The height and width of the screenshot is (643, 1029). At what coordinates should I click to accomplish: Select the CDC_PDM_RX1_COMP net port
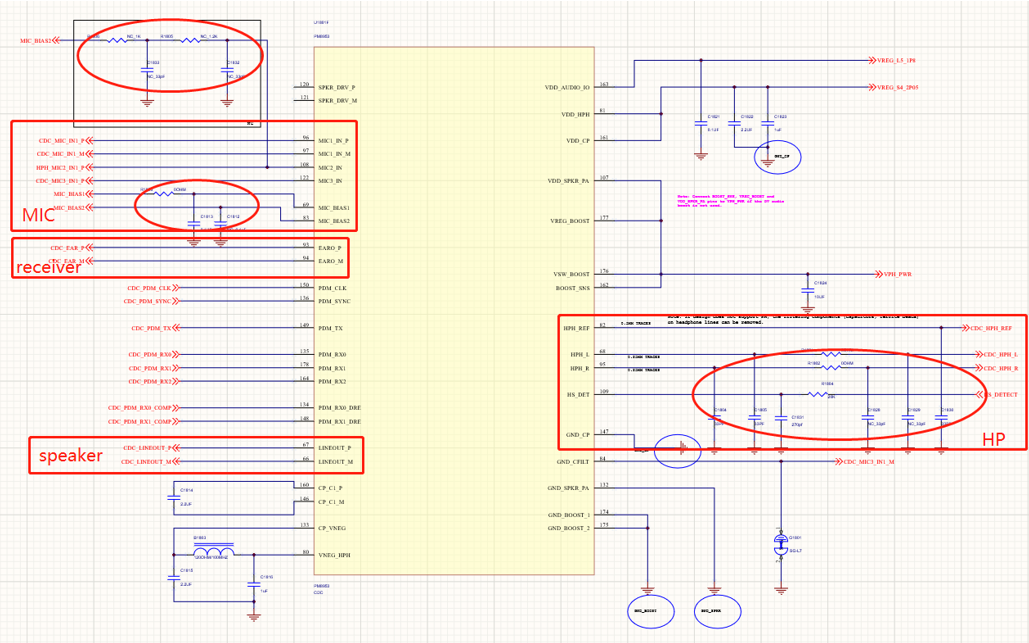[143, 422]
